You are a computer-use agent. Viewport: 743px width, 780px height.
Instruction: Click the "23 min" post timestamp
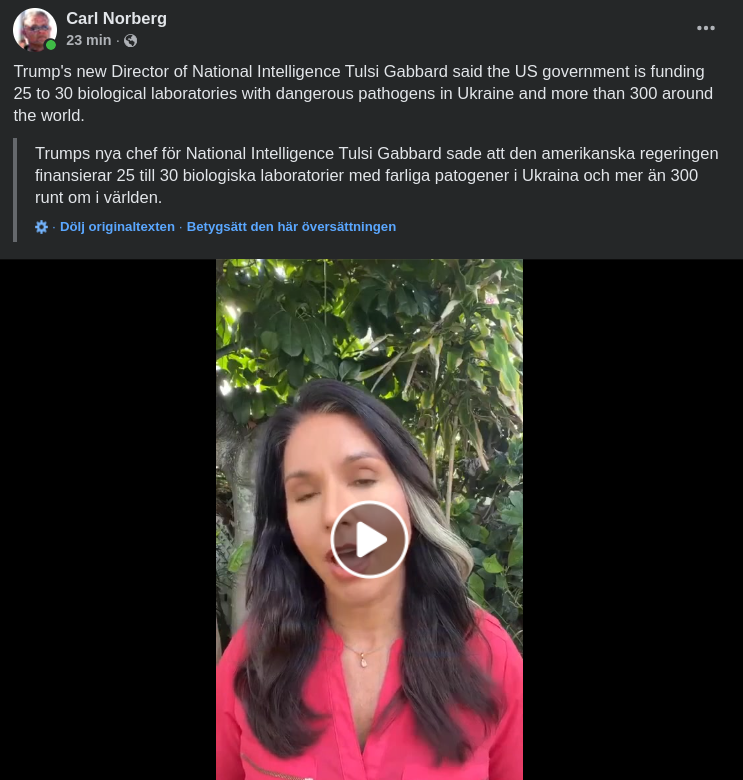pos(88,40)
